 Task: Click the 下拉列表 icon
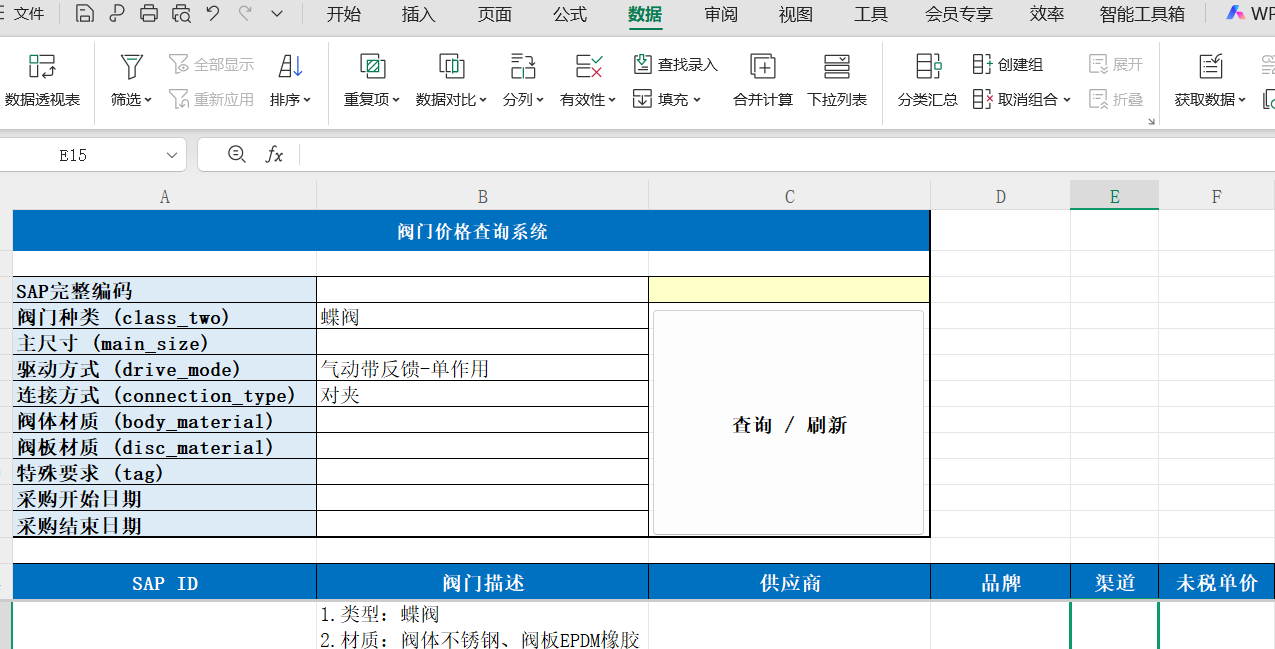837,67
